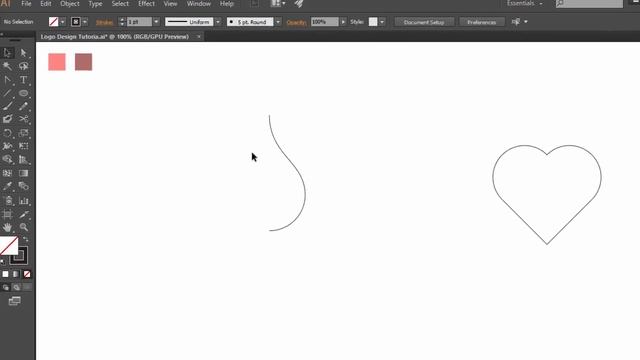Select the Gradient tool
640x360 pixels.
(23, 173)
